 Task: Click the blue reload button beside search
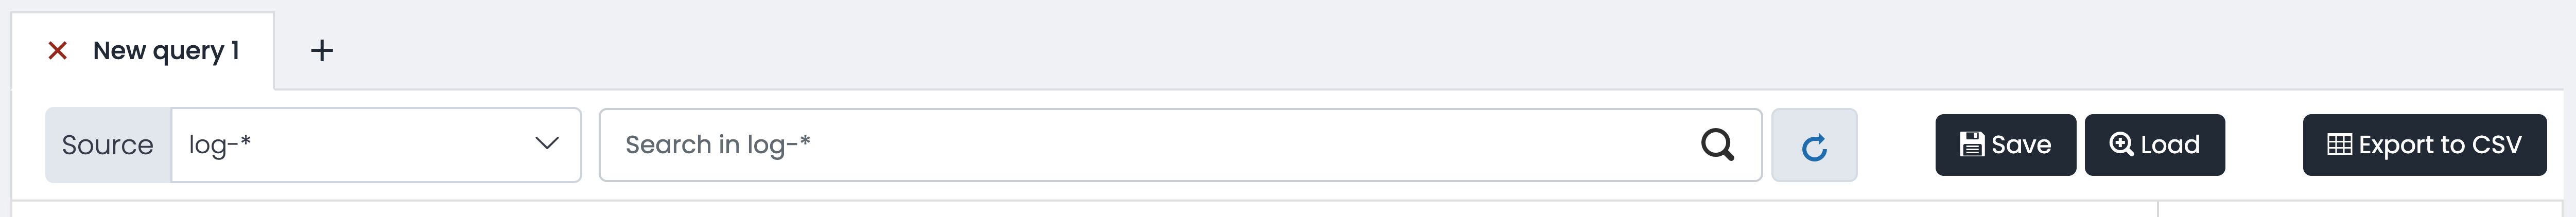pyautogui.click(x=1814, y=146)
